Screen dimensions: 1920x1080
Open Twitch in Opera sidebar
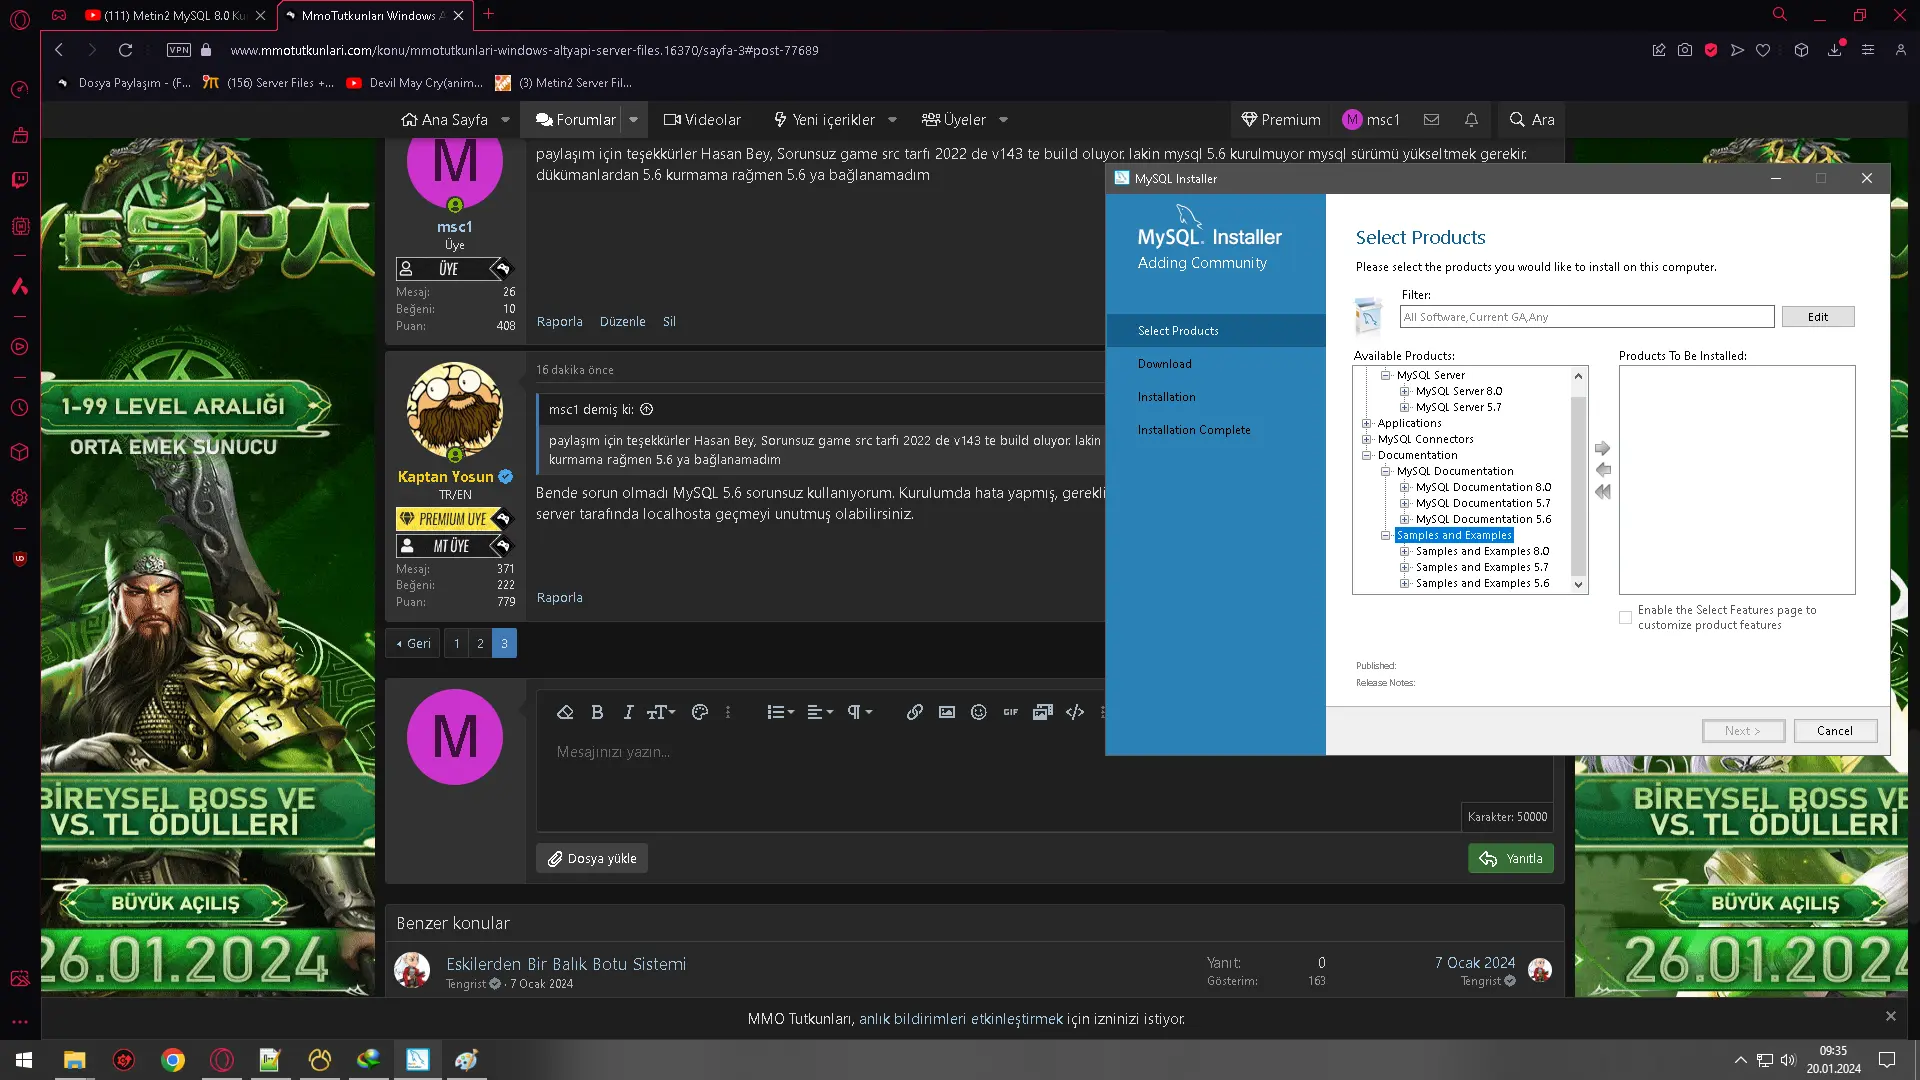(x=20, y=180)
